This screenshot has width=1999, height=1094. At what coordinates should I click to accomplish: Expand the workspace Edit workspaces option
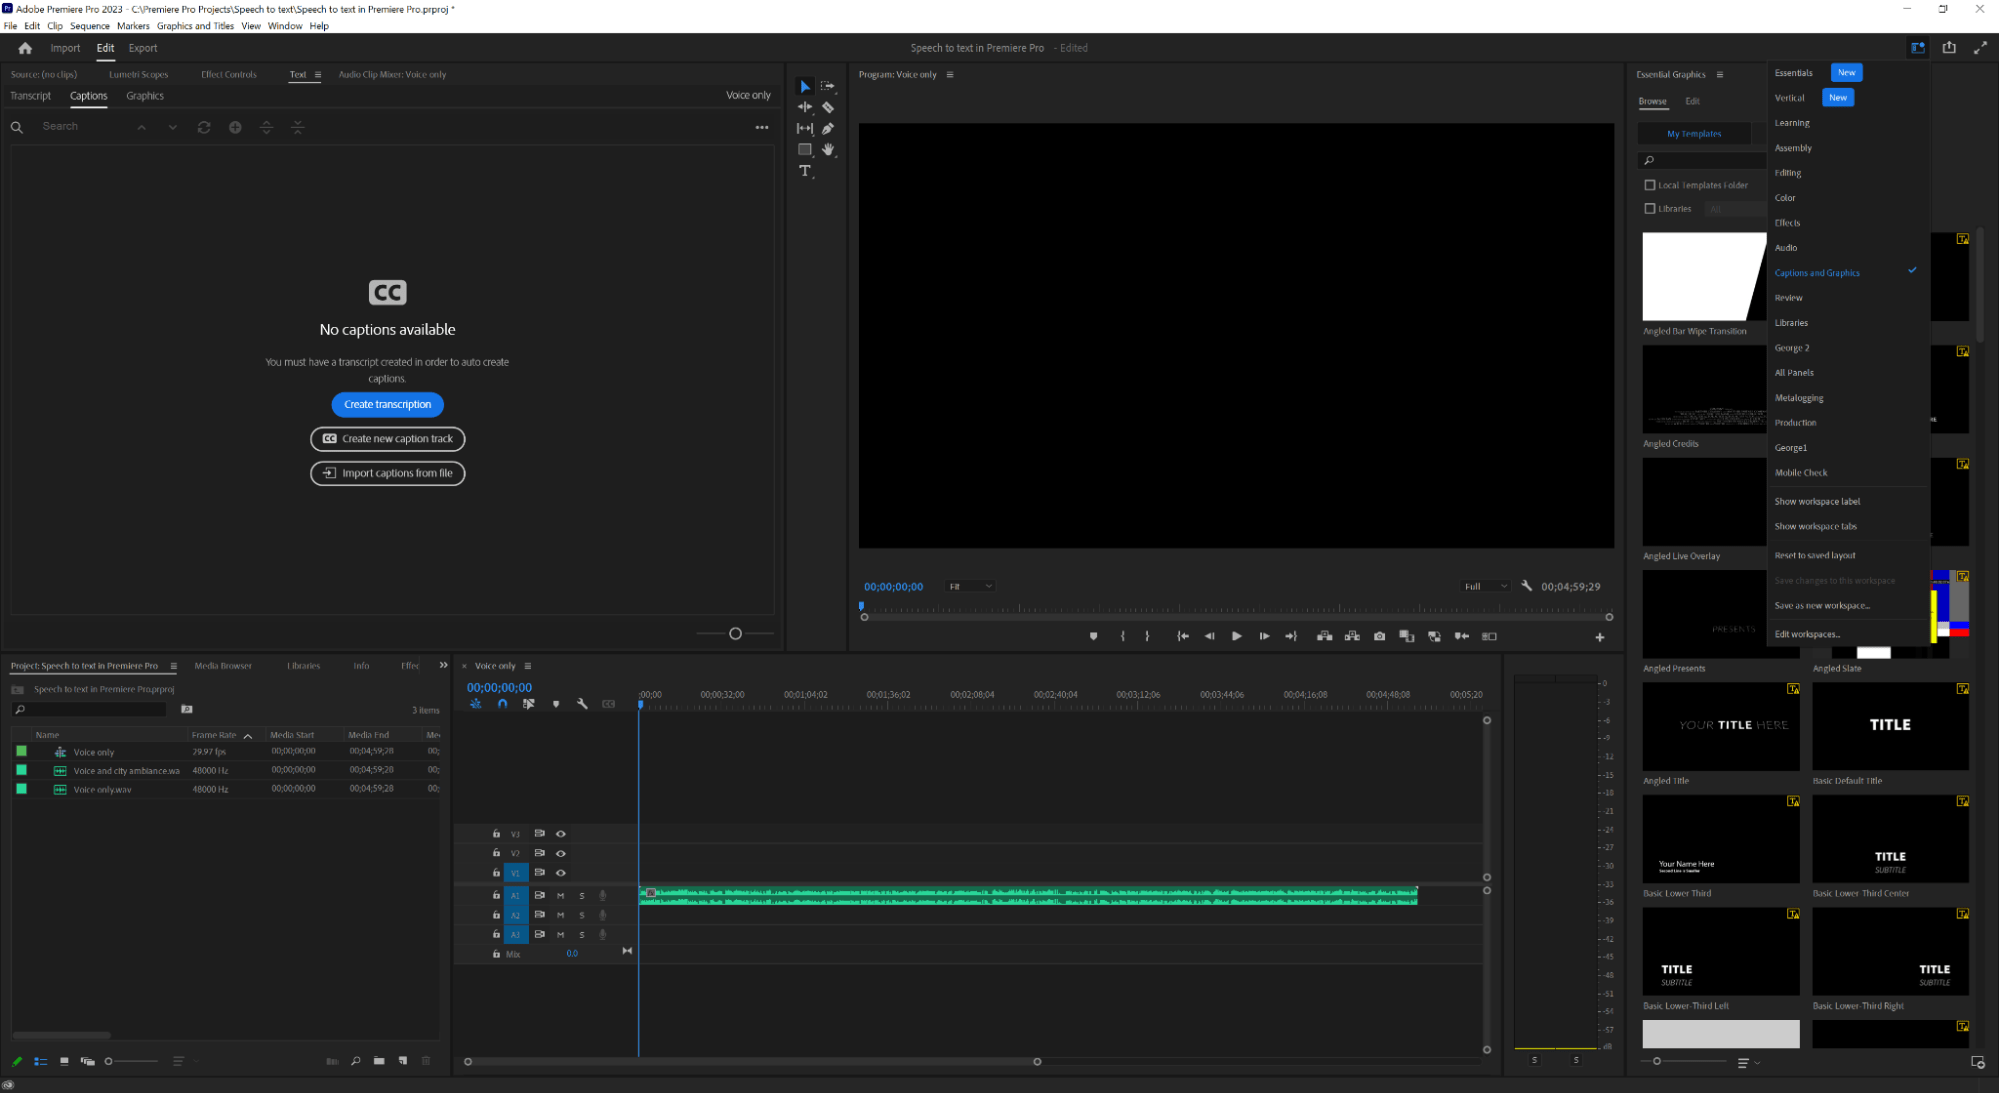pyautogui.click(x=1808, y=633)
